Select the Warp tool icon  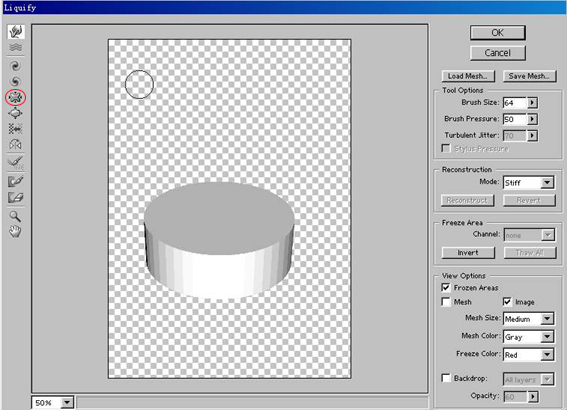point(16,32)
